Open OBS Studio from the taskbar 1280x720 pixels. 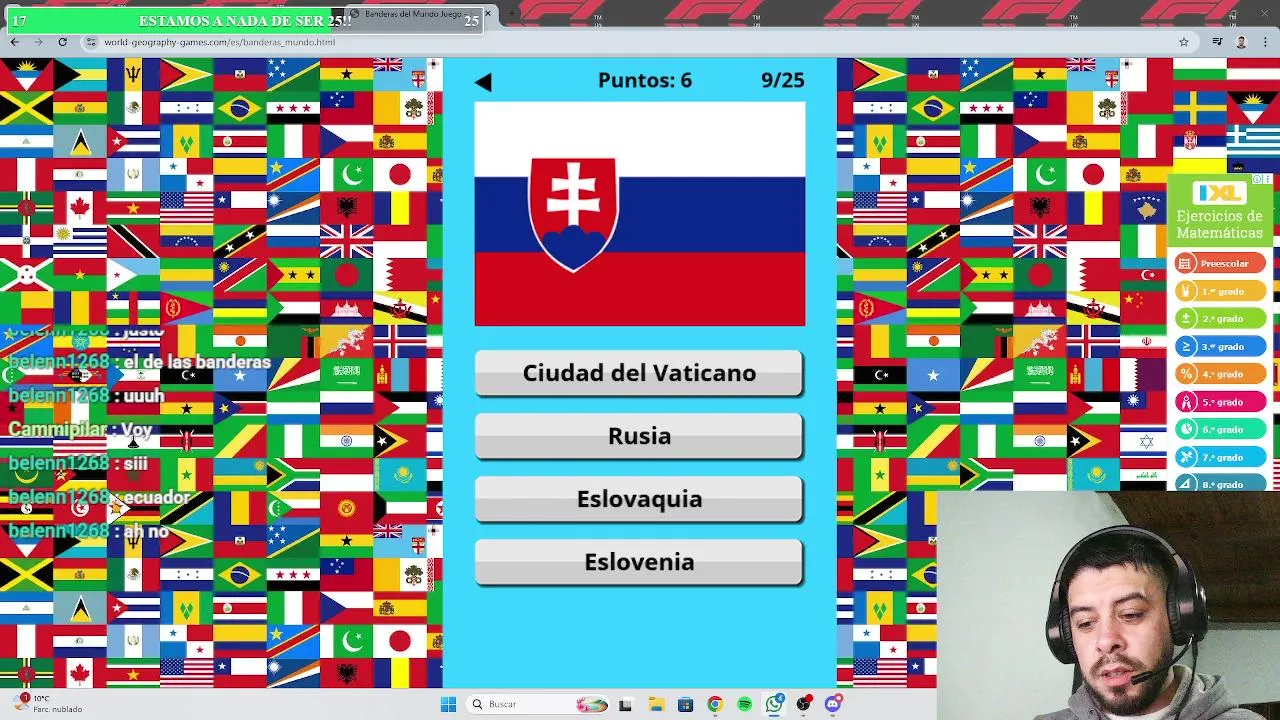[804, 704]
